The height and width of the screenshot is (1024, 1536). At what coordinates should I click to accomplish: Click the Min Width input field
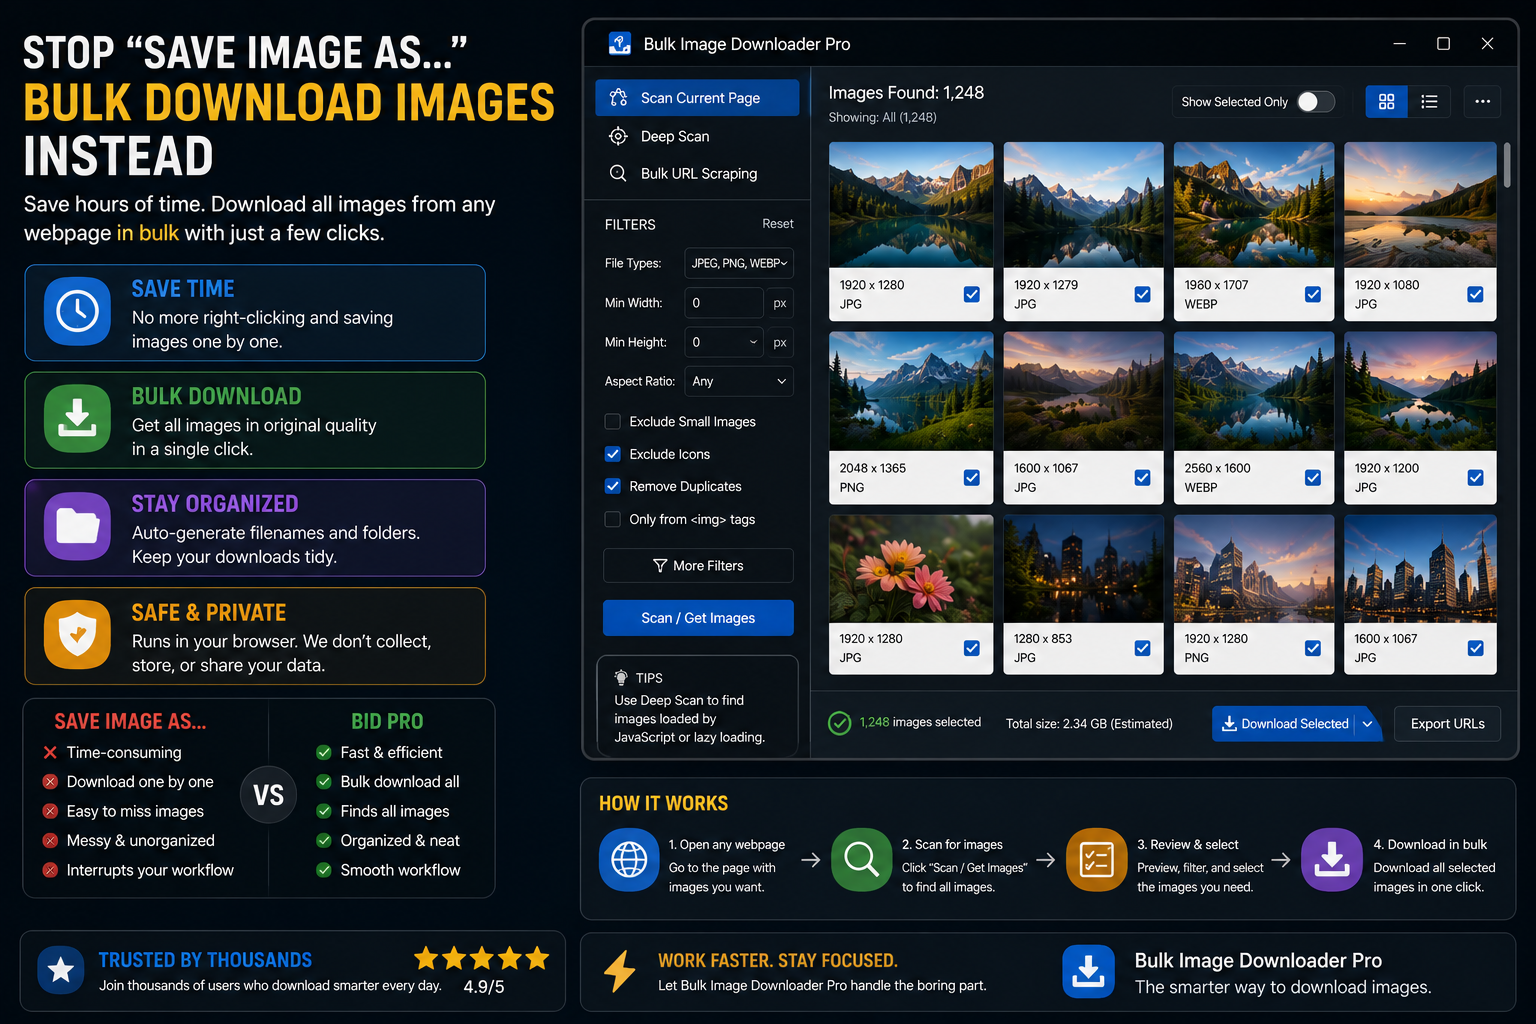coord(724,303)
